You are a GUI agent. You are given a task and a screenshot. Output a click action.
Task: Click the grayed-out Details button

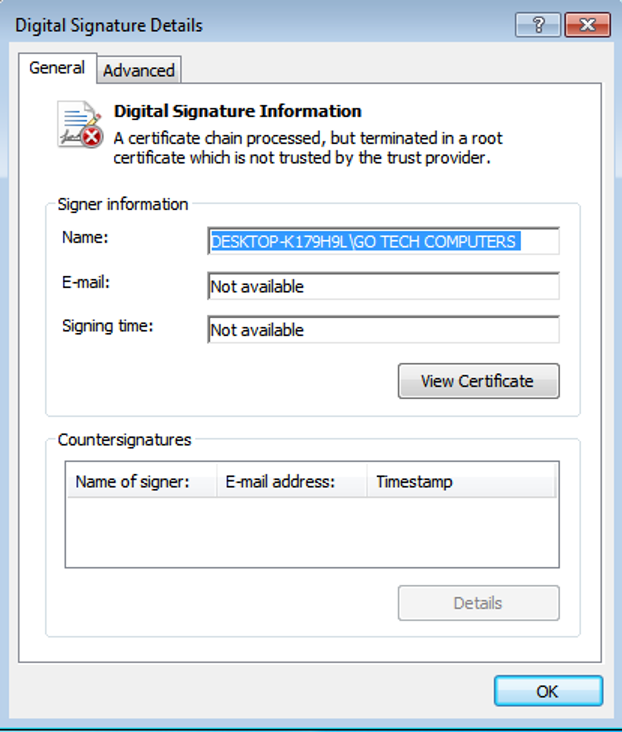pyautogui.click(x=478, y=603)
